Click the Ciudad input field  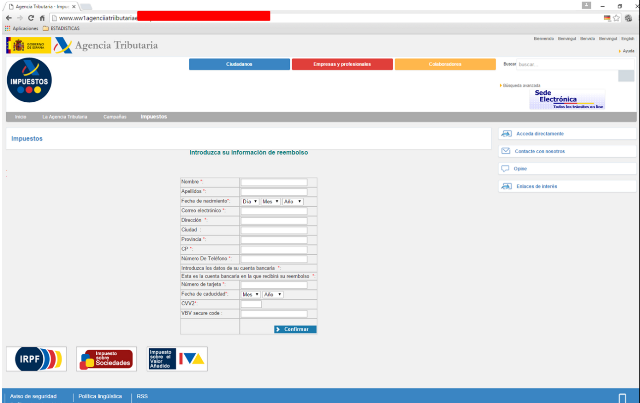274,230
